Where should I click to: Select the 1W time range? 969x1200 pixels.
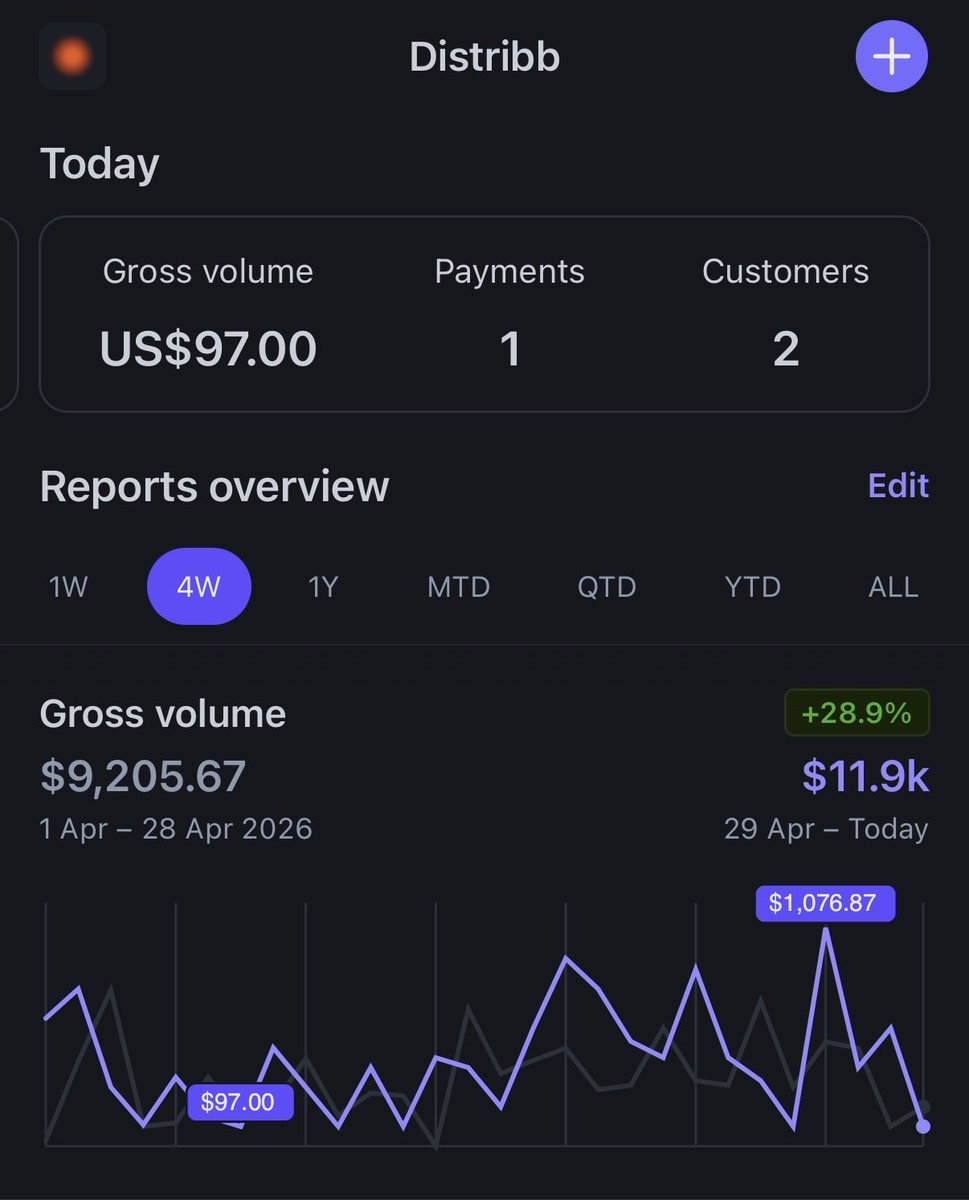(x=69, y=587)
